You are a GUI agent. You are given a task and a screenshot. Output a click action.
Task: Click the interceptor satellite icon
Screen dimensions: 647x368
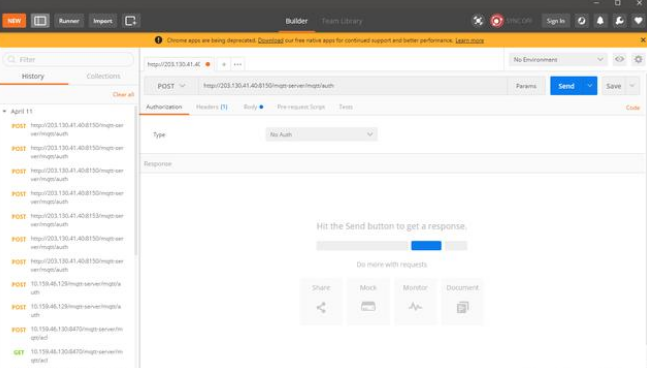pyautogui.click(x=478, y=21)
